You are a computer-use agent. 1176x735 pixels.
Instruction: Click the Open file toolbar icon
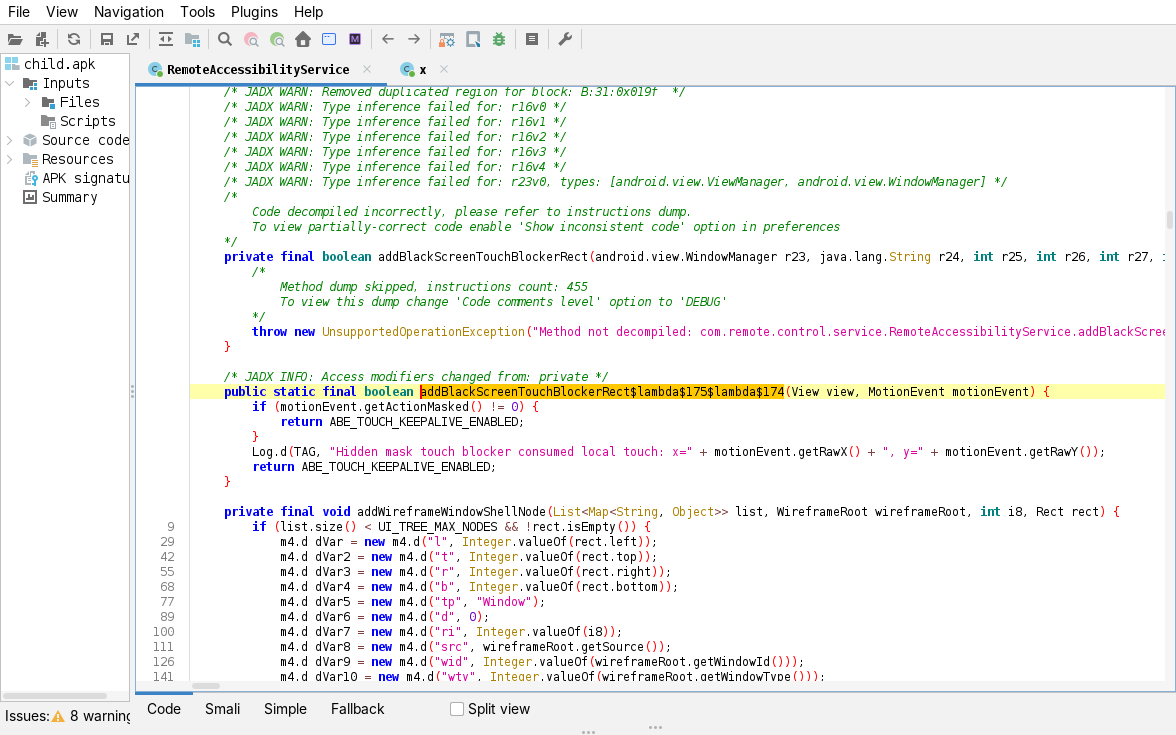(x=15, y=40)
